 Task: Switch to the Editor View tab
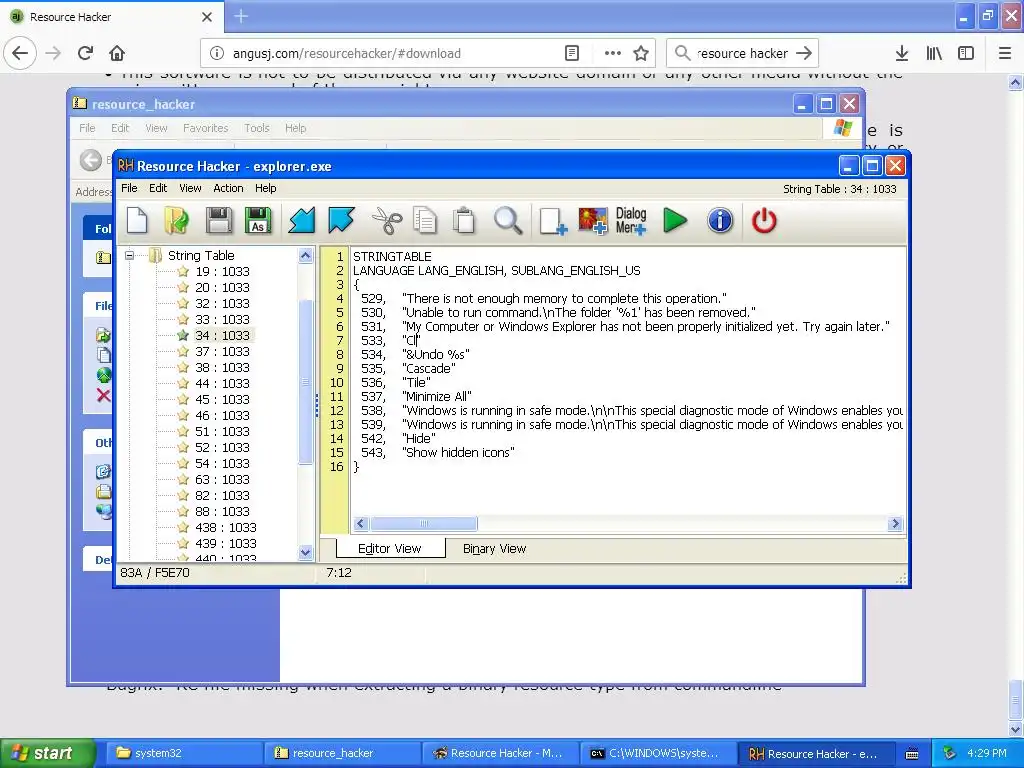click(390, 549)
